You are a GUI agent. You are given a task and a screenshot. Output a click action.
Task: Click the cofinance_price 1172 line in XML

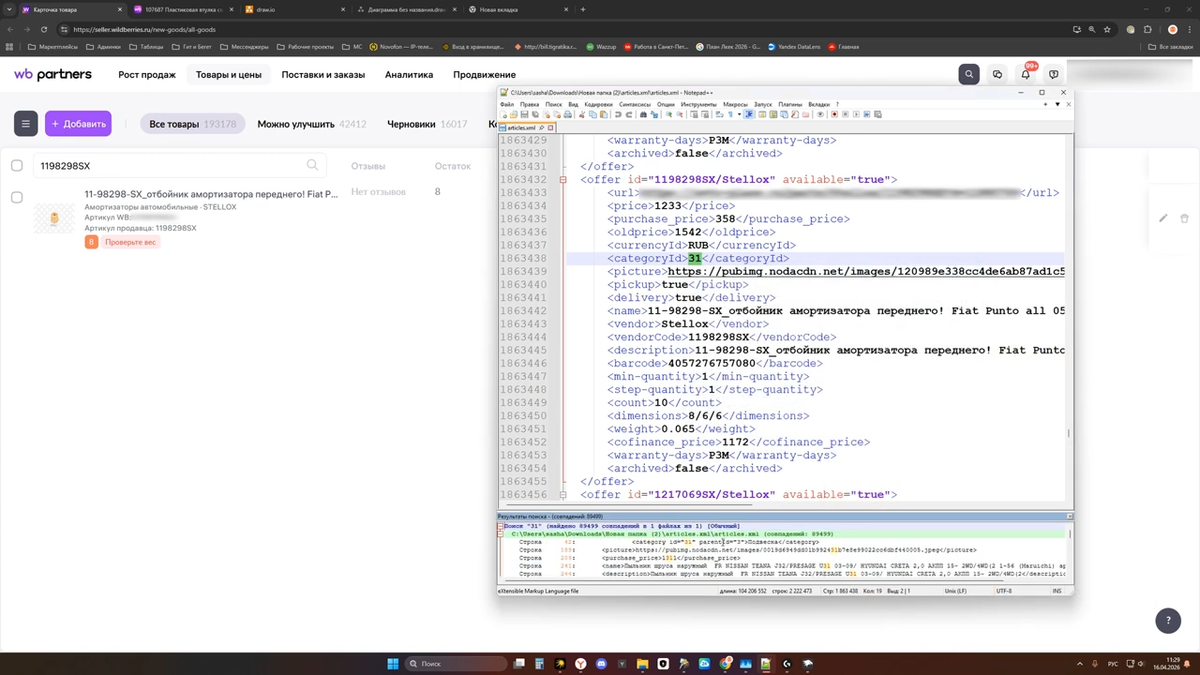click(x=738, y=442)
